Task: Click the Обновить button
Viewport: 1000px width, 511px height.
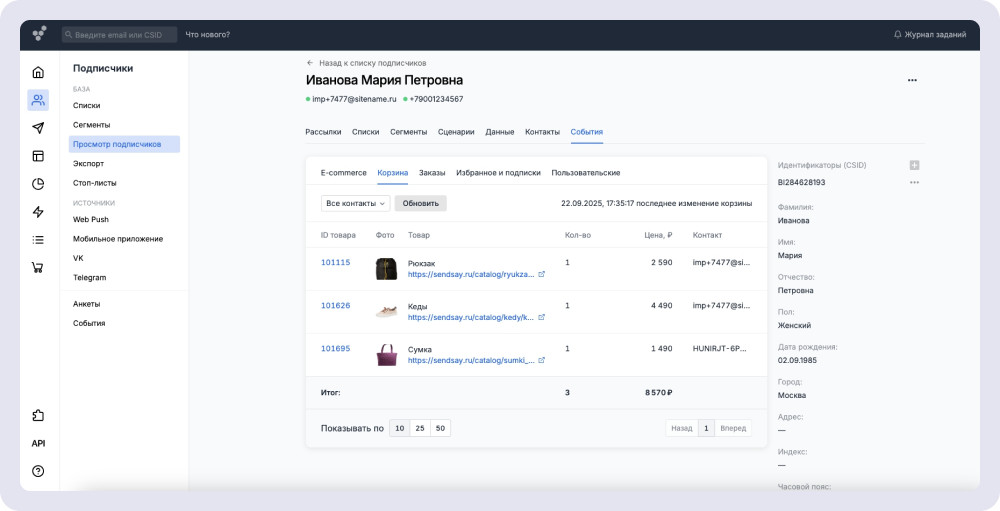Action: (420, 203)
